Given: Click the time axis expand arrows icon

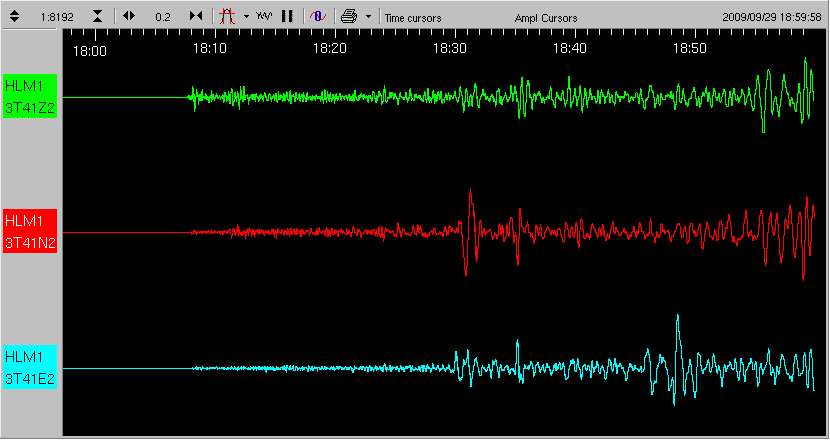Looking at the screenshot, I should 129,16.
